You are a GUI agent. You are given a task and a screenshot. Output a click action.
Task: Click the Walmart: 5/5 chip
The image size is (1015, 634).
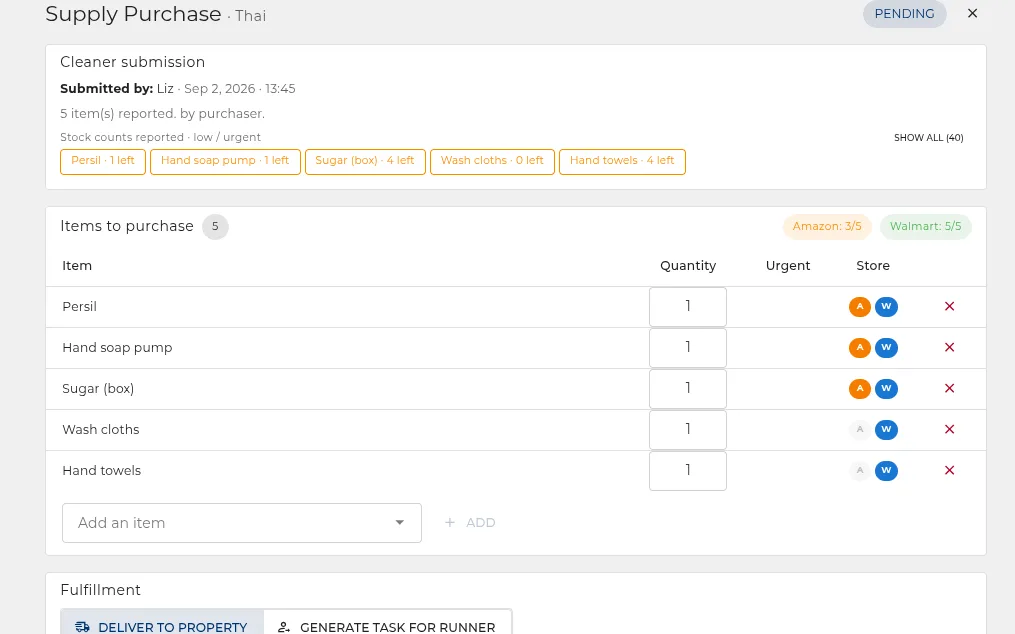[925, 227]
